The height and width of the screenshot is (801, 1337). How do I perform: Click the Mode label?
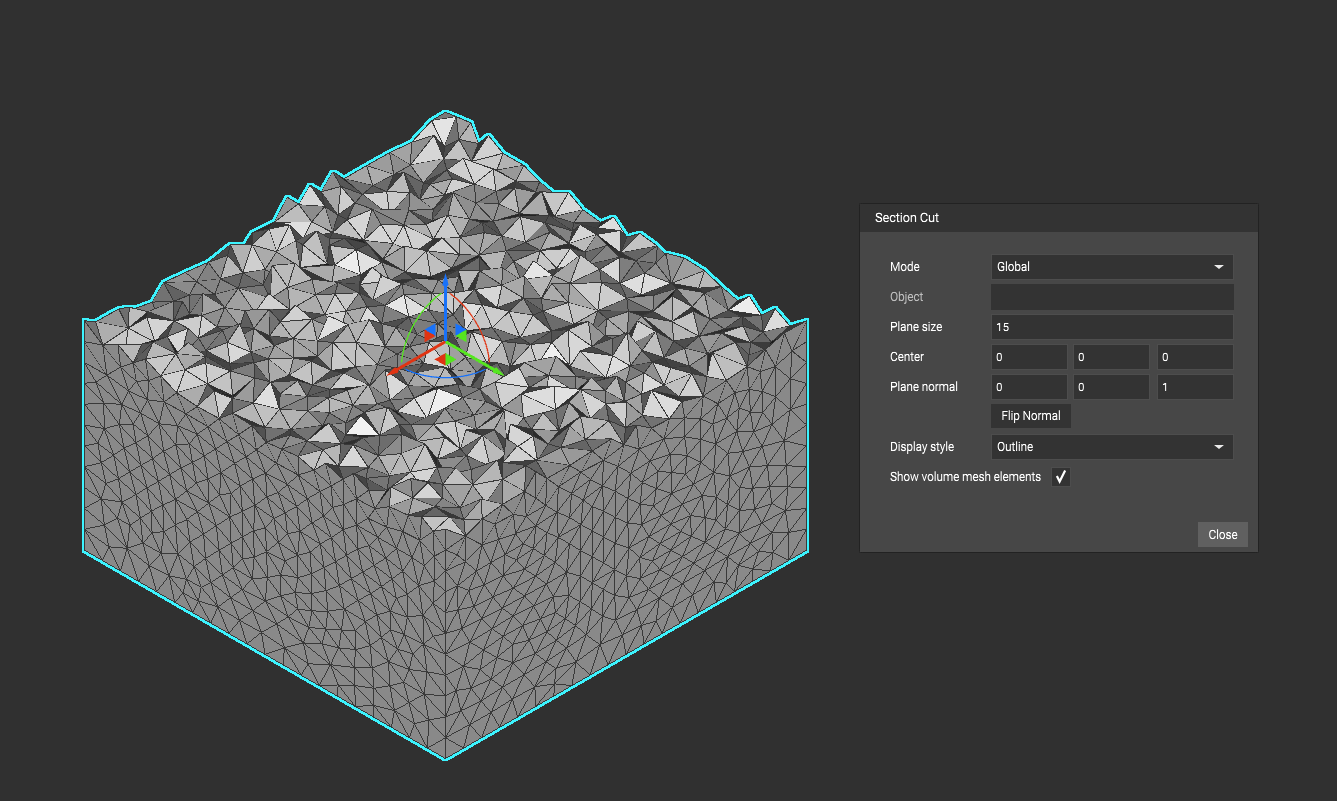click(905, 267)
